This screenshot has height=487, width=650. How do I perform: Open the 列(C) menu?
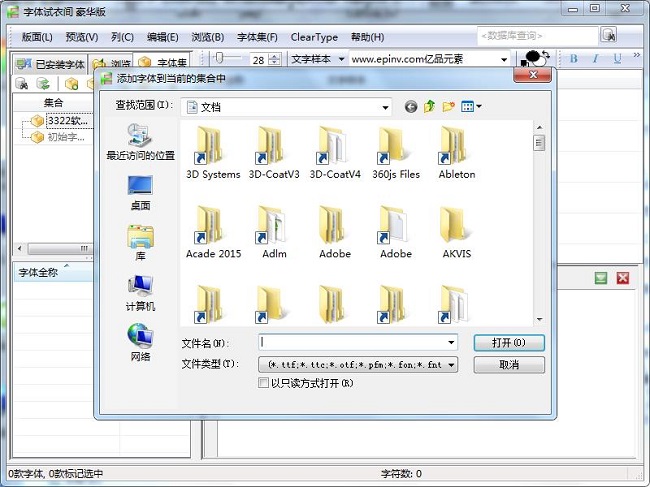pyautogui.click(x=122, y=37)
